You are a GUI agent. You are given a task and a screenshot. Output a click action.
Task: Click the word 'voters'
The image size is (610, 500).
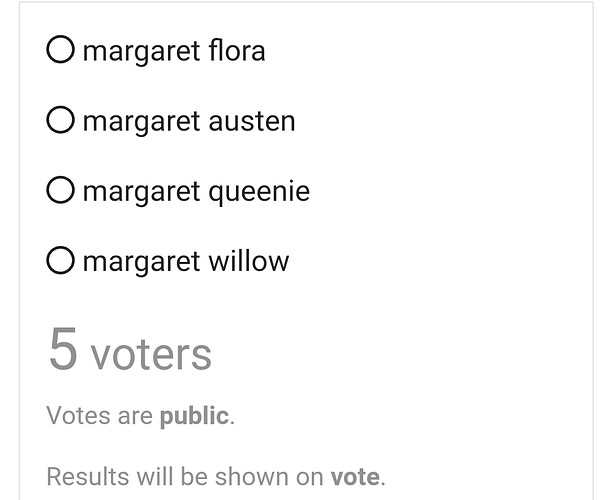151,355
